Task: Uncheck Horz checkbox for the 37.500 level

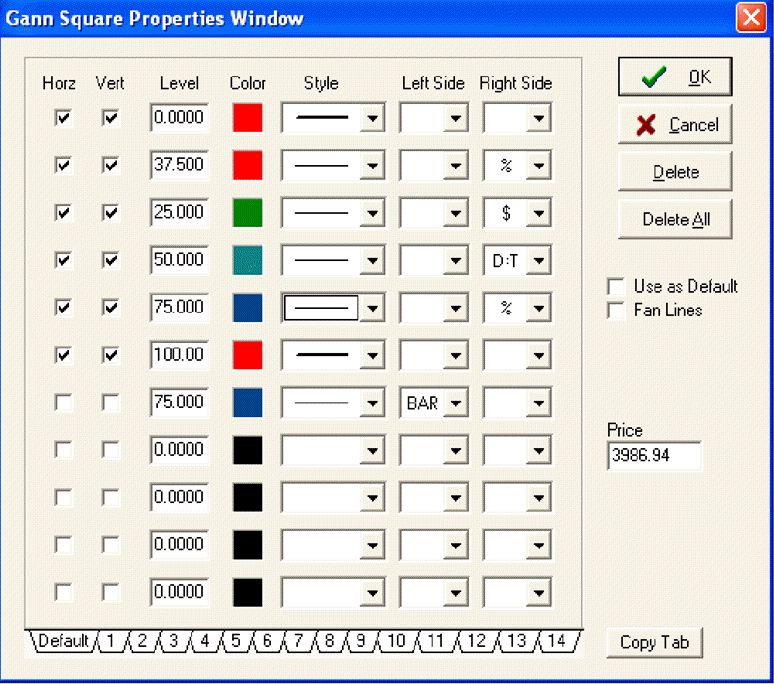Action: pos(64,165)
